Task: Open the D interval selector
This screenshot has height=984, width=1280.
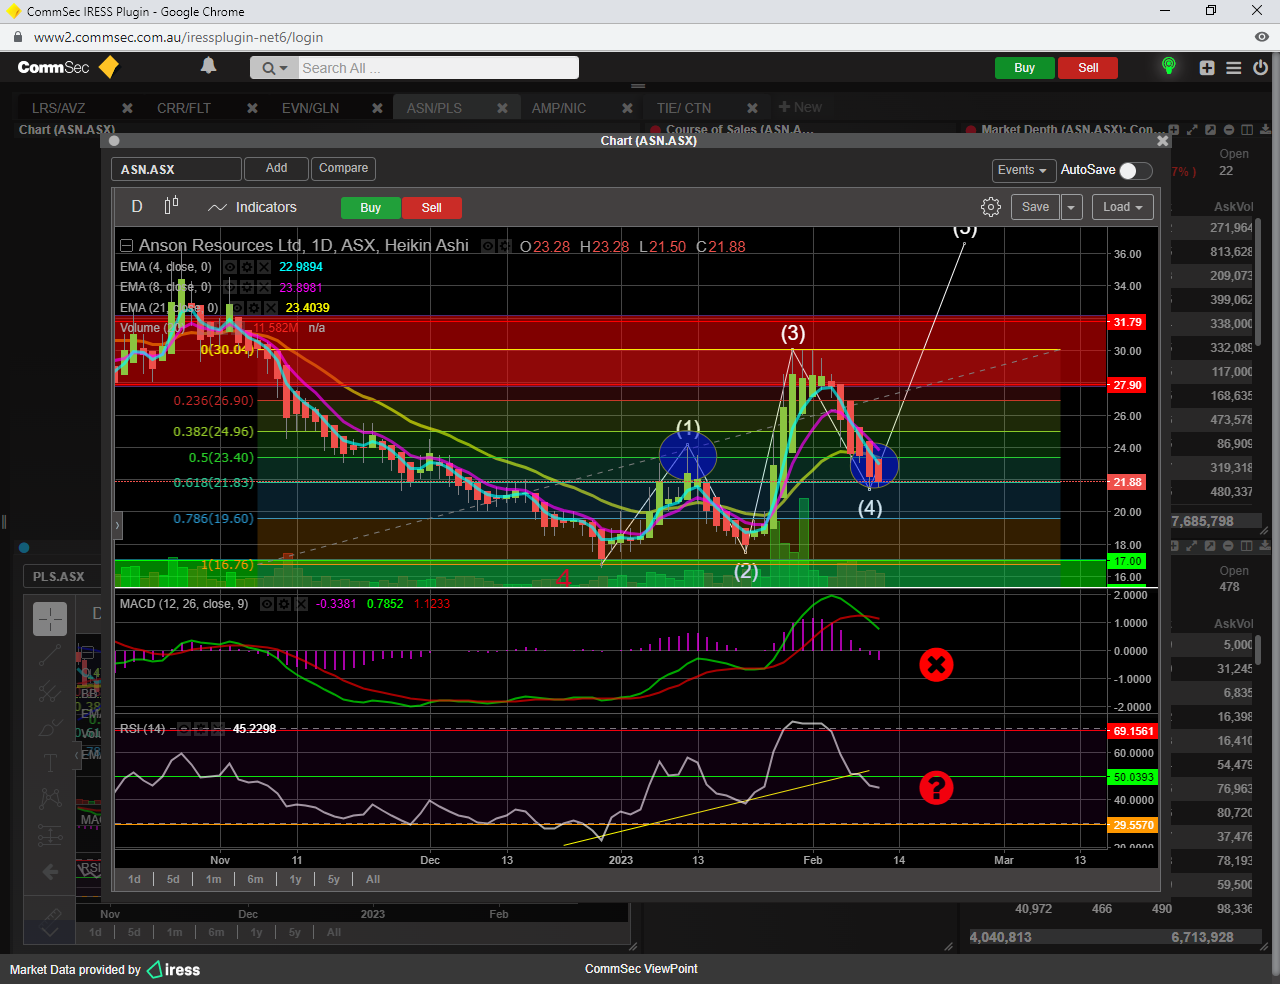Action: [137, 207]
